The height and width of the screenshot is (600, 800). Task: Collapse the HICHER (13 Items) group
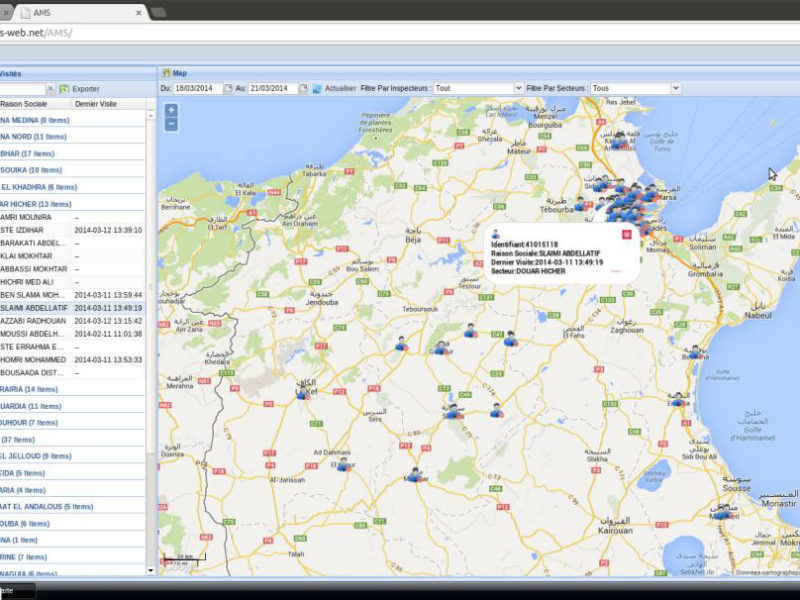(35, 204)
